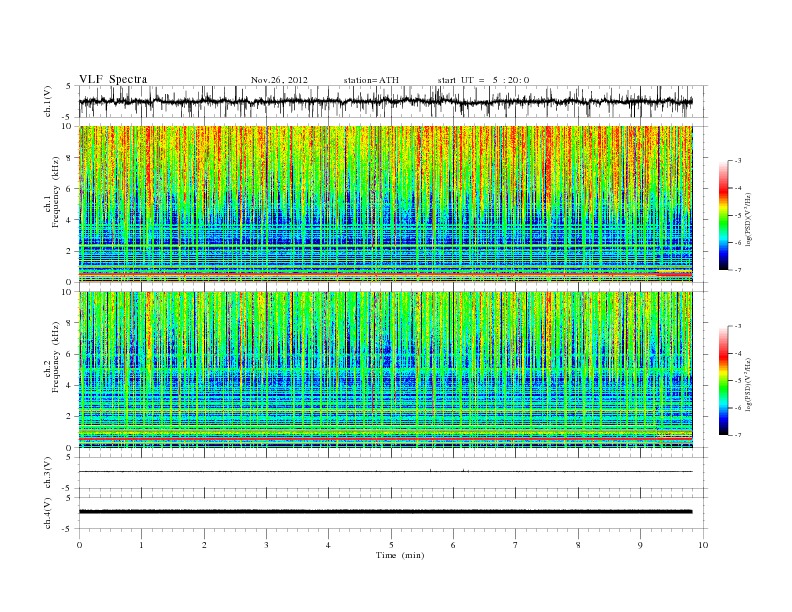Click the "9" minute time tick label

(x=640, y=545)
